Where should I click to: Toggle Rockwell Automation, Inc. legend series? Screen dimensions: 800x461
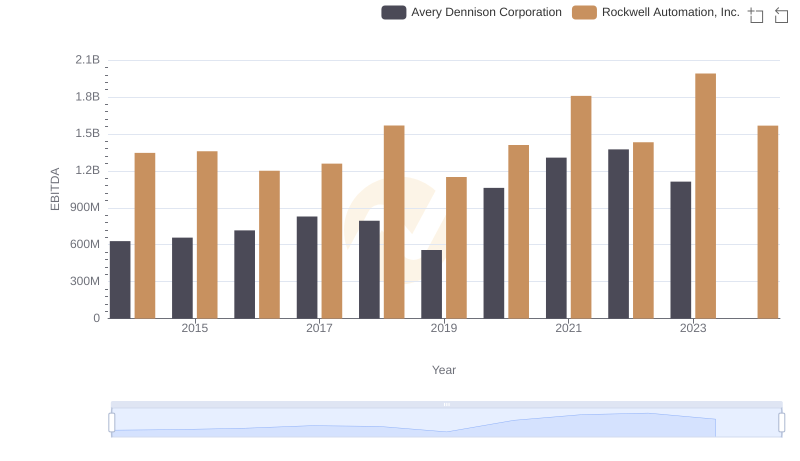point(656,12)
